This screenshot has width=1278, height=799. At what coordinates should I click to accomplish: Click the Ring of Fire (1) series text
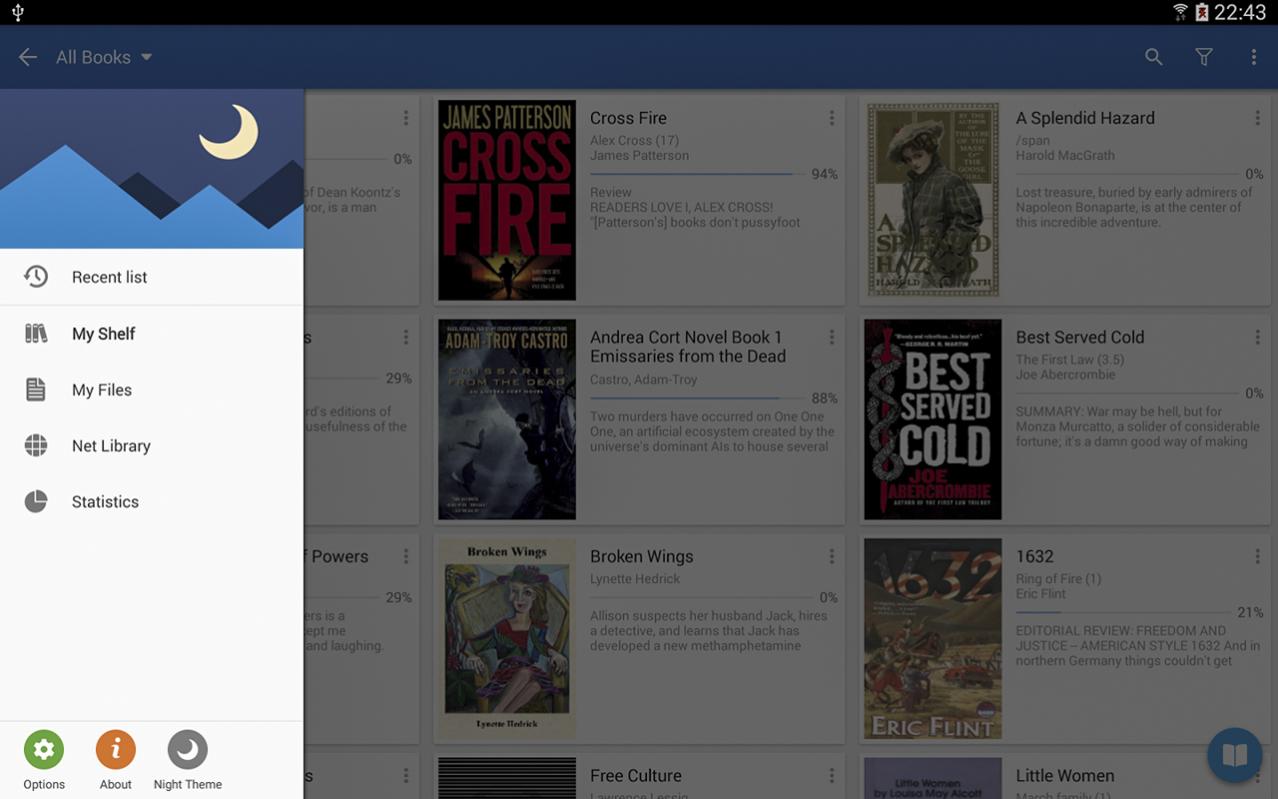[1058, 579]
